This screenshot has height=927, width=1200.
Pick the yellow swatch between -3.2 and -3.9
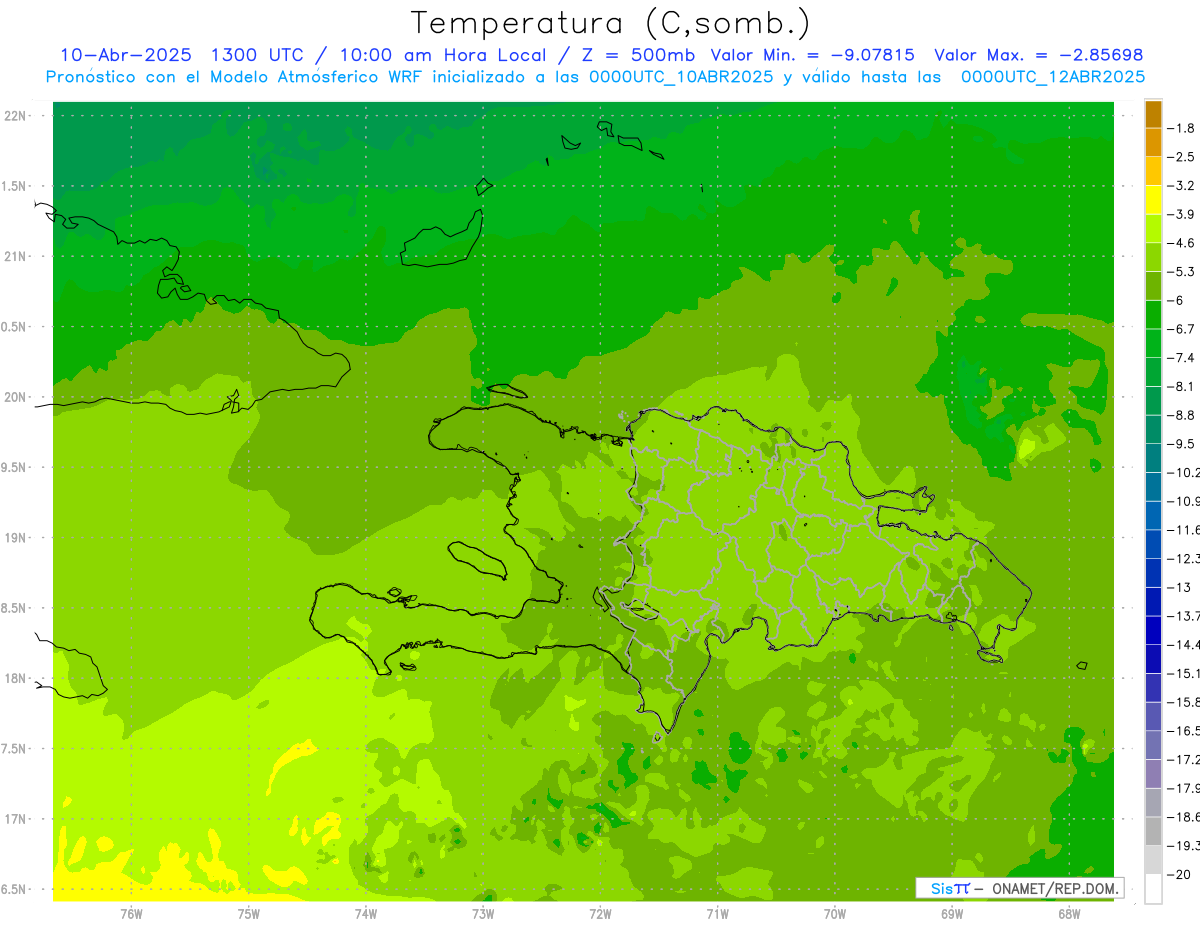tap(1153, 200)
